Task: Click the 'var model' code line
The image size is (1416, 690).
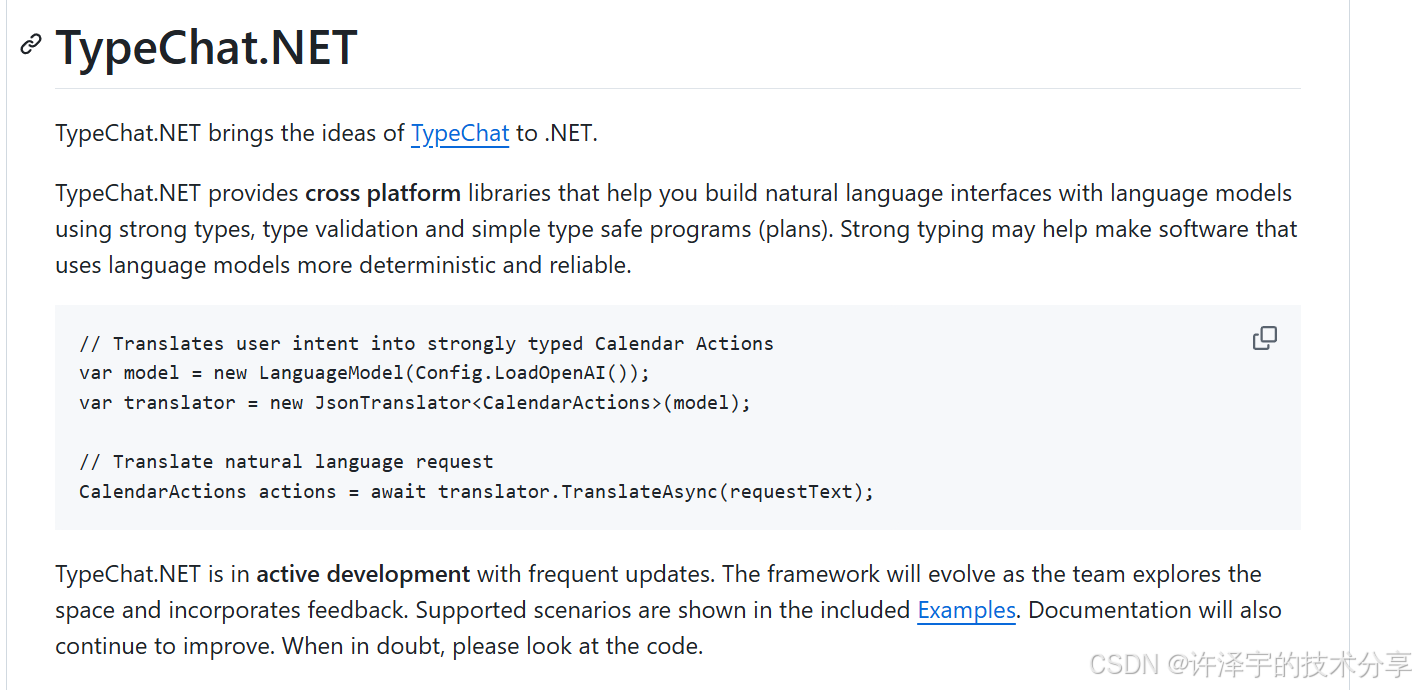Action: tap(364, 373)
